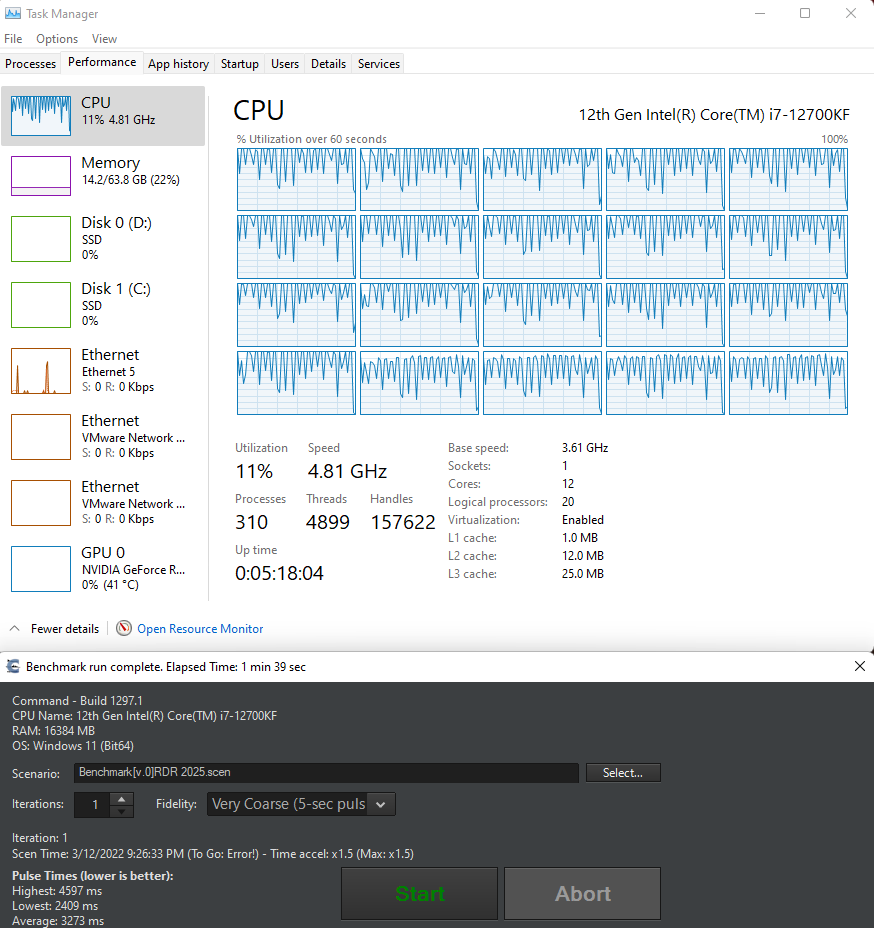Screen dimensions: 874x928
Task: Click the green Start benchmark button
Action: click(x=420, y=893)
